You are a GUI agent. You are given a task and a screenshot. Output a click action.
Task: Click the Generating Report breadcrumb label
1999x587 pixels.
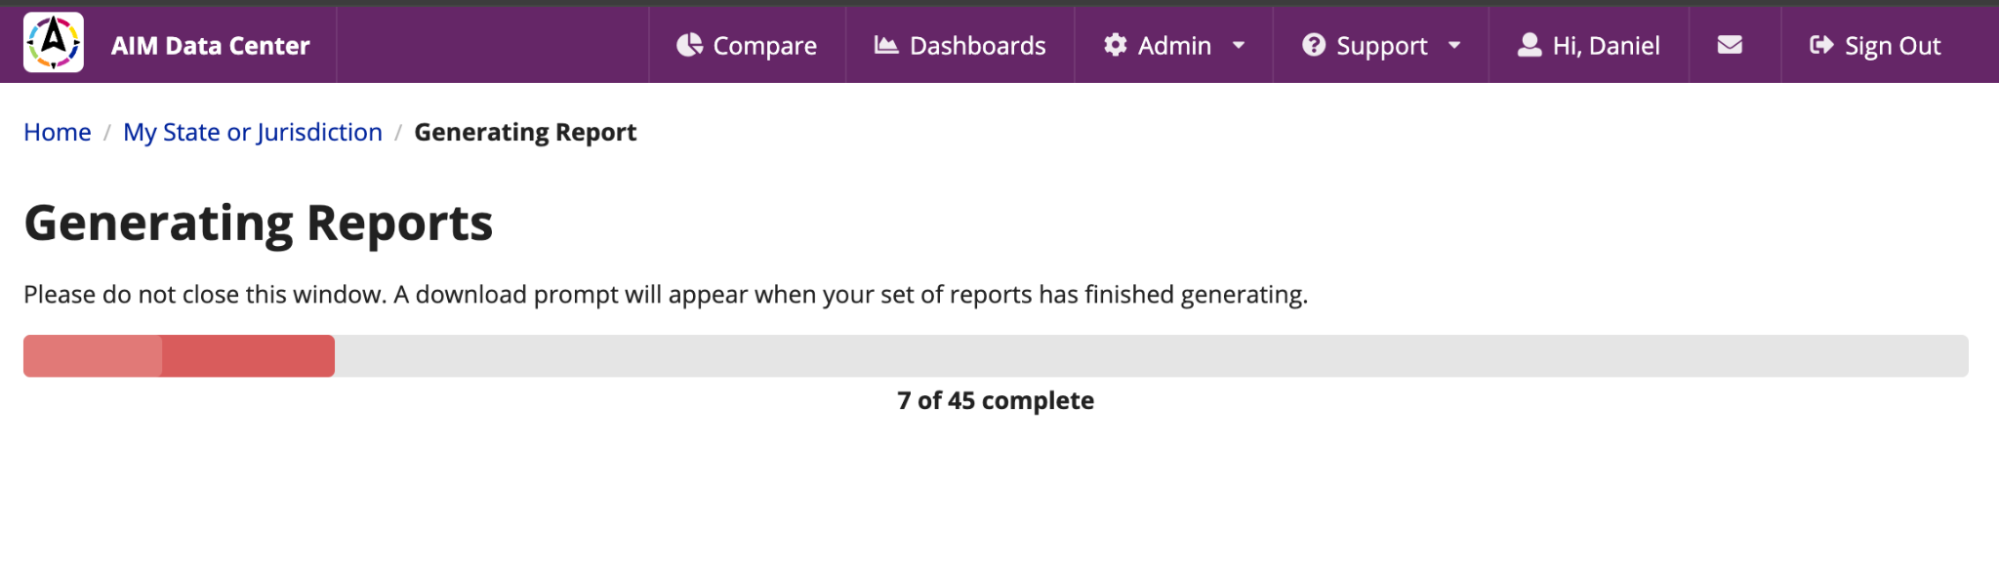click(x=525, y=131)
